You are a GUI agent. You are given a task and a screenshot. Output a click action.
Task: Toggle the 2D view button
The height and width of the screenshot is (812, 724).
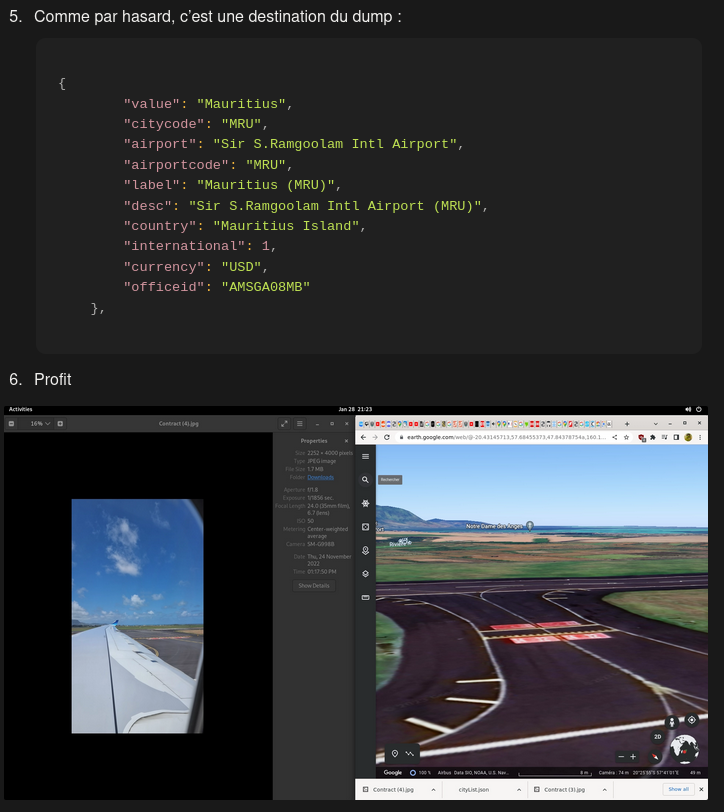click(x=657, y=737)
